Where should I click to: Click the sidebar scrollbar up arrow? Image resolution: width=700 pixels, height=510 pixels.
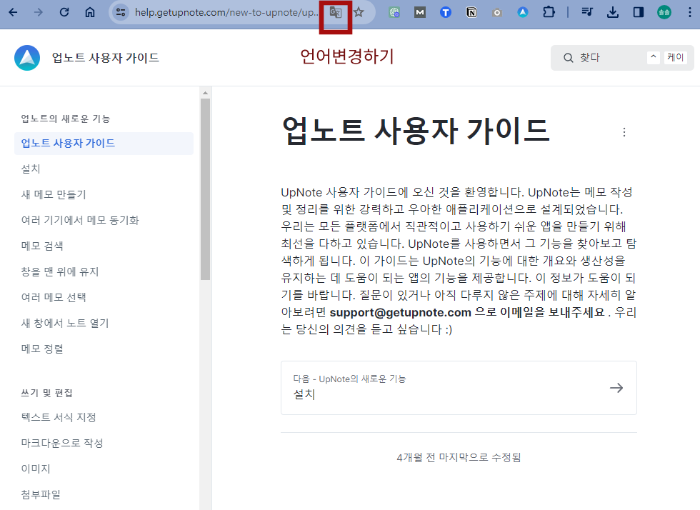coord(205,93)
